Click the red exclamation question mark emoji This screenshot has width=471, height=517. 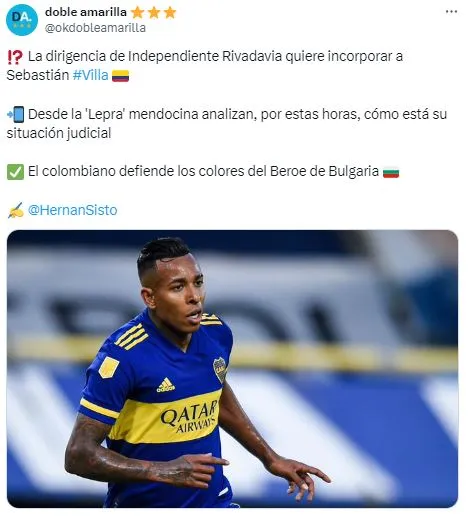[x=15, y=57]
